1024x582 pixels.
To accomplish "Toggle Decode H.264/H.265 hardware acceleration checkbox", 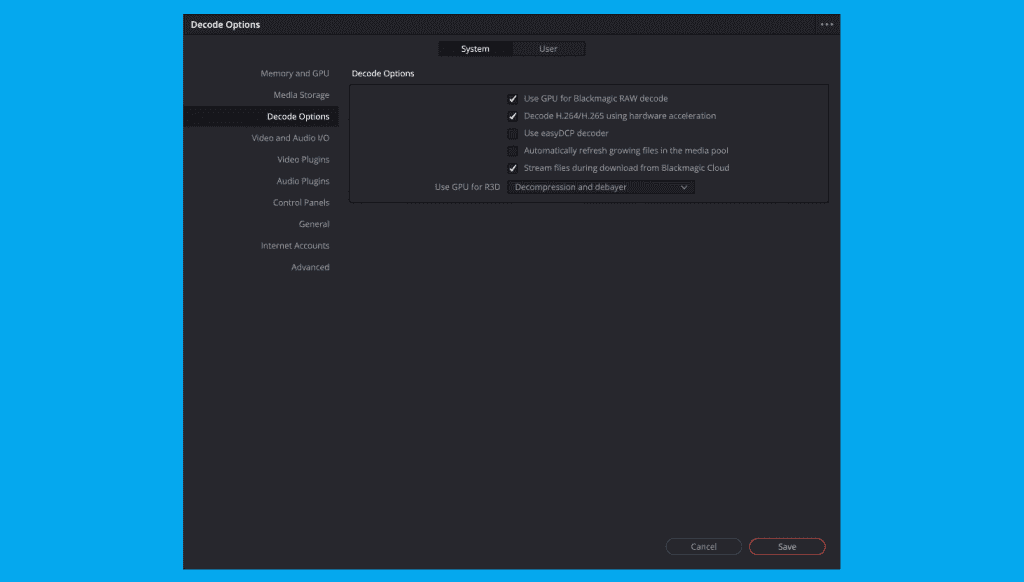I will [513, 116].
